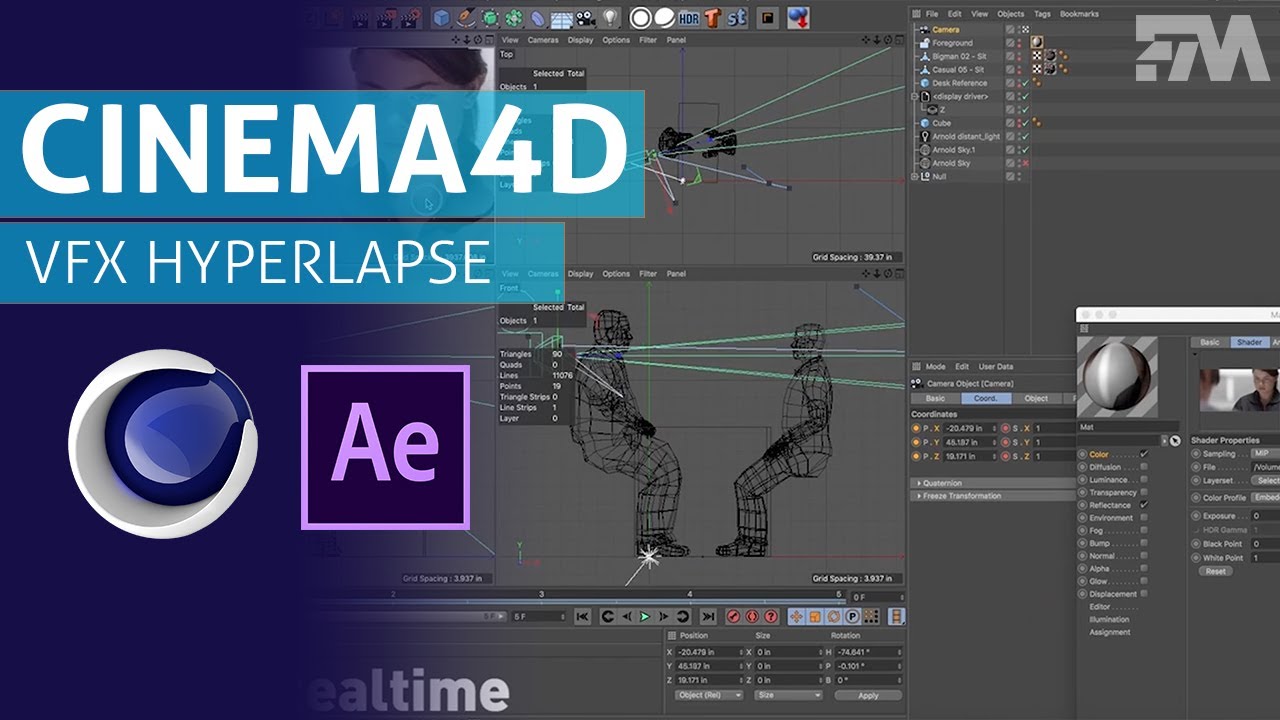1280x720 pixels.
Task: Add a Light object from toolbar
Action: (x=610, y=17)
